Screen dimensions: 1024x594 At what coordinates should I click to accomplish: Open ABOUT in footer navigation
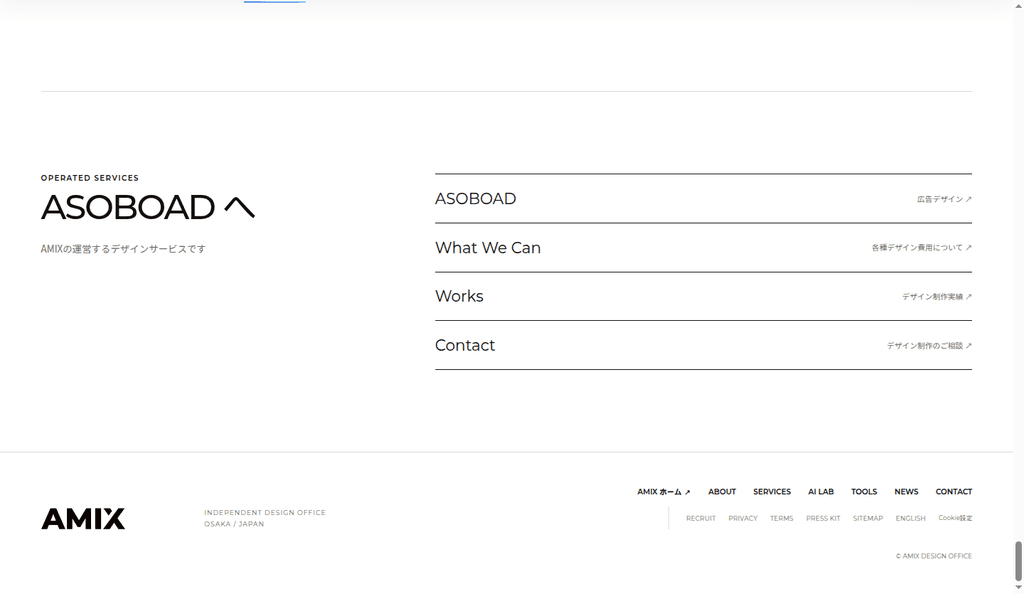coord(722,492)
